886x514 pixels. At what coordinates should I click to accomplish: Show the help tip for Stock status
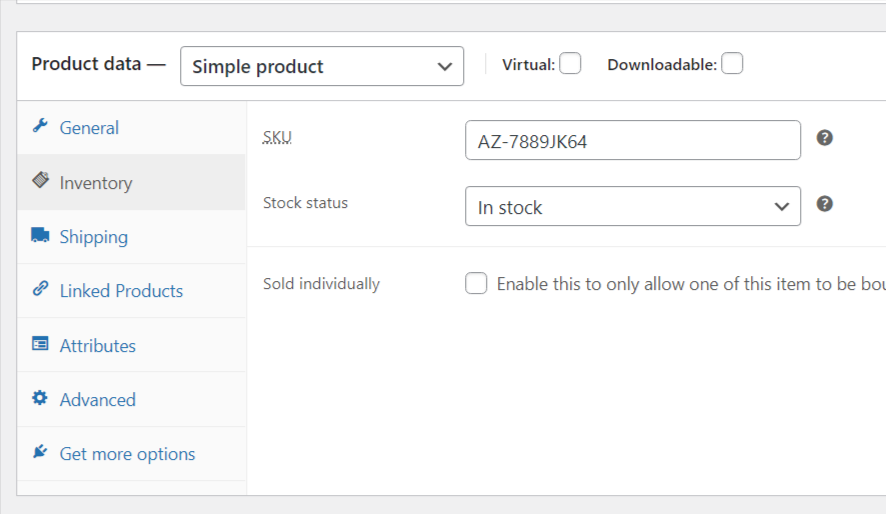pos(824,204)
